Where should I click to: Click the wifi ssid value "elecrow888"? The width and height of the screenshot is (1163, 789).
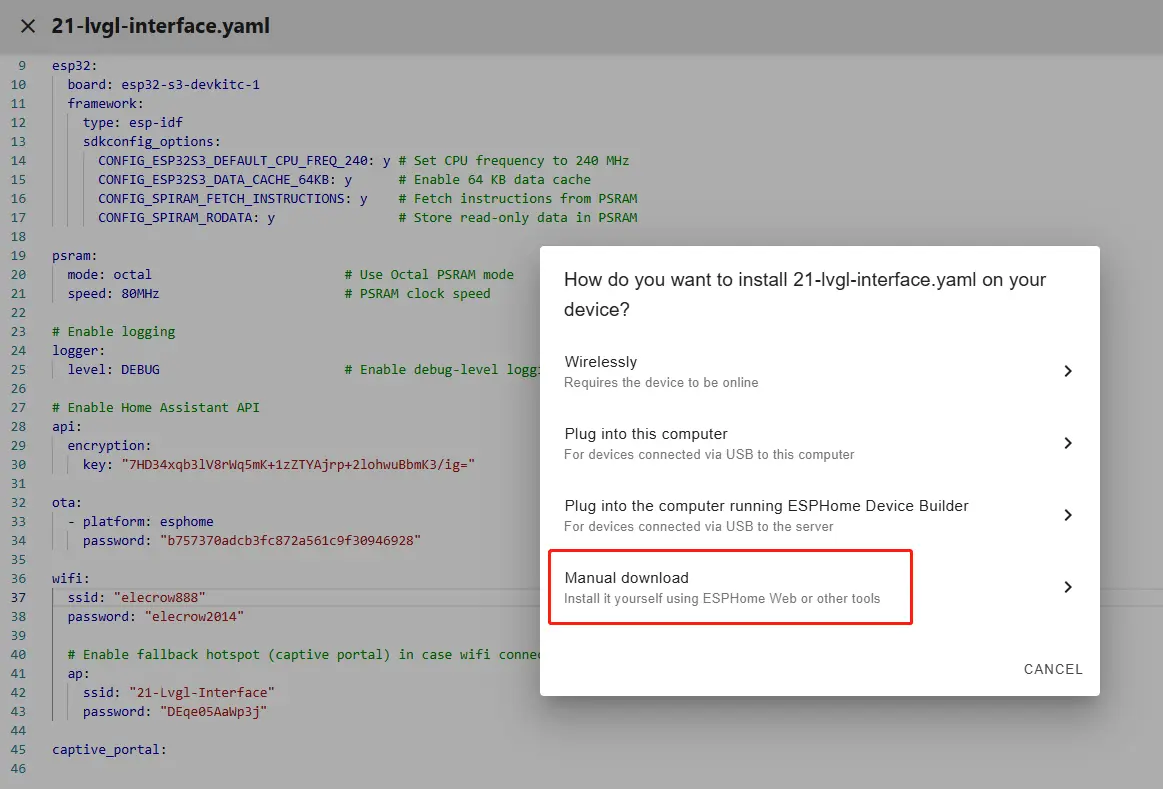click(x=159, y=598)
